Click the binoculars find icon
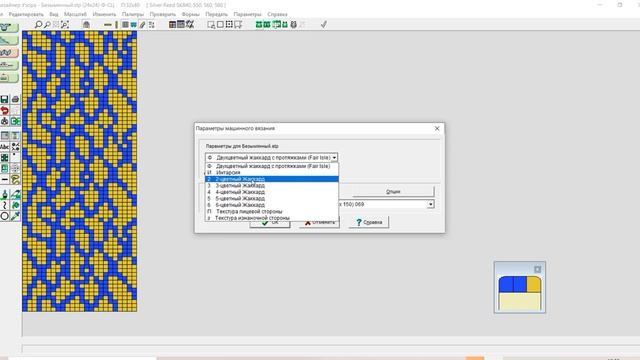The width and height of the screenshot is (640, 360). coord(4,121)
